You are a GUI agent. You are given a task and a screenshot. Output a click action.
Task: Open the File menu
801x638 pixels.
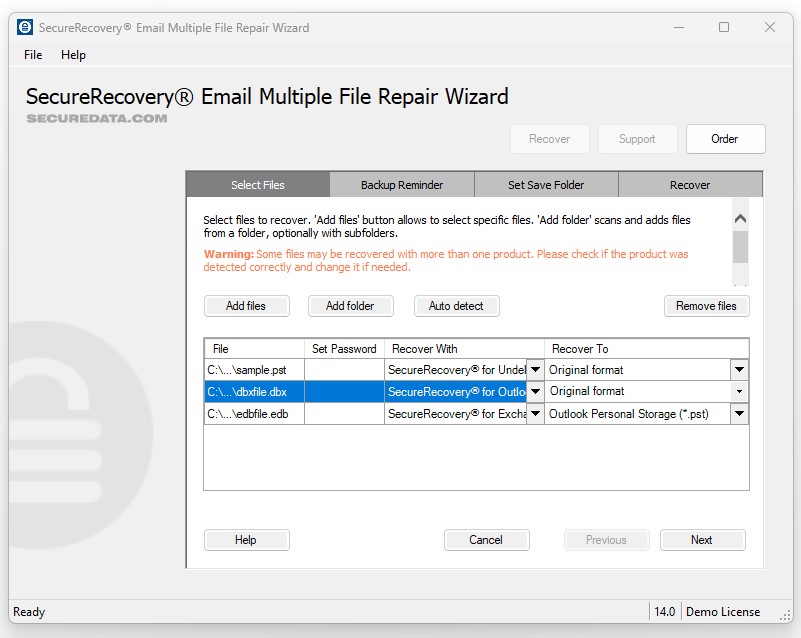(33, 55)
